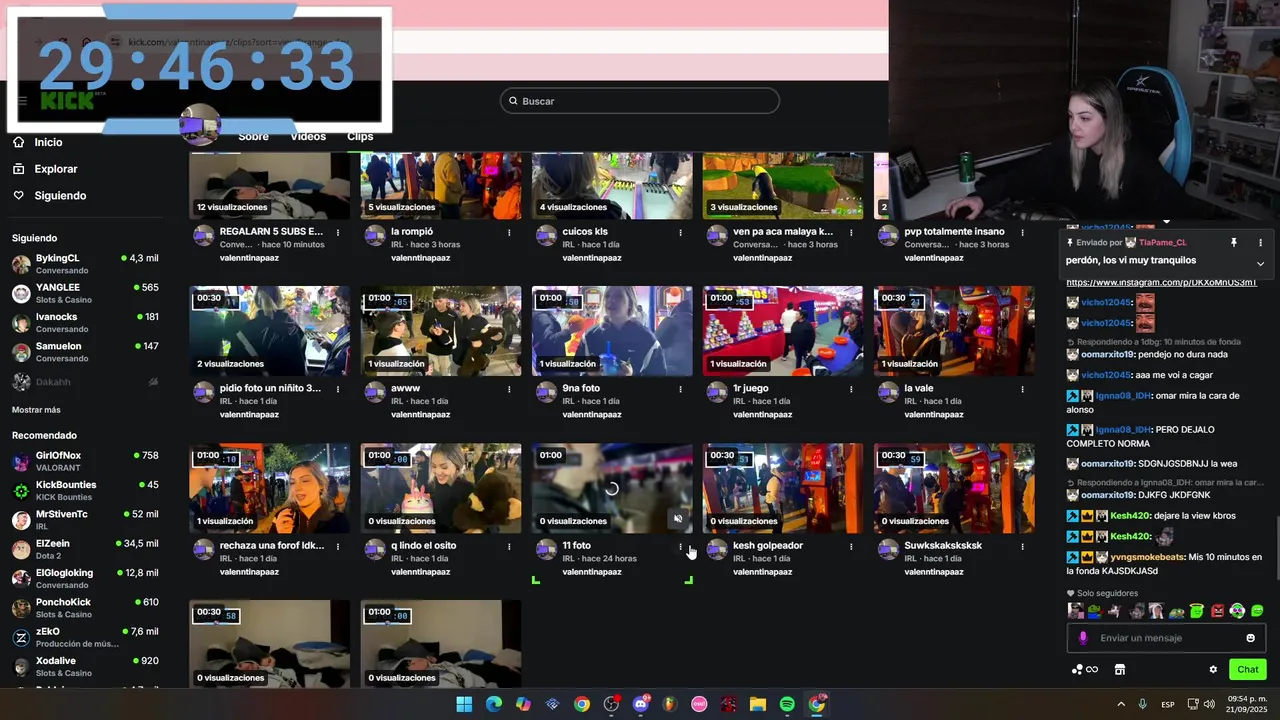Viewport: 1280px width, 720px height.
Task: Open YANGLEE channel in sidebar
Action: tap(85, 292)
